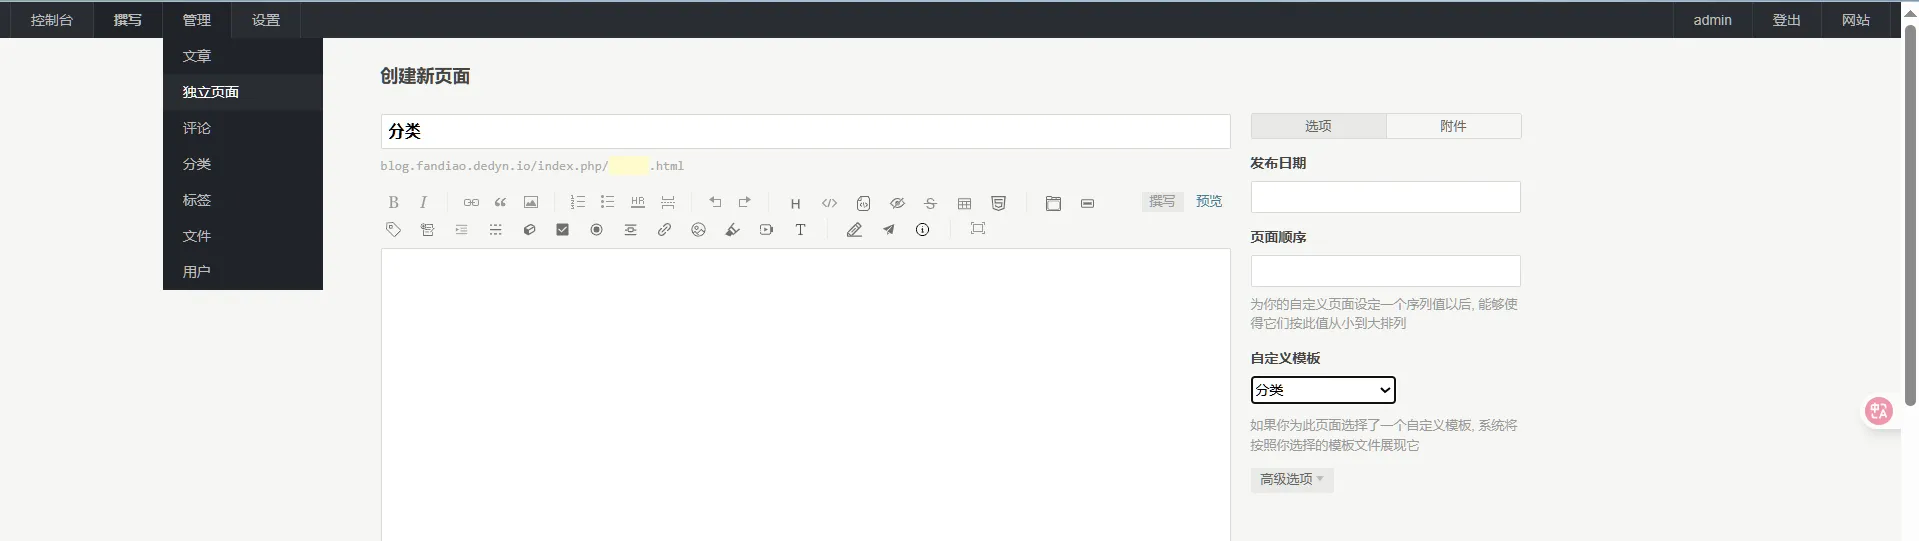Click 登出 to log out
This screenshot has width=1919, height=541.
[x=1787, y=20]
